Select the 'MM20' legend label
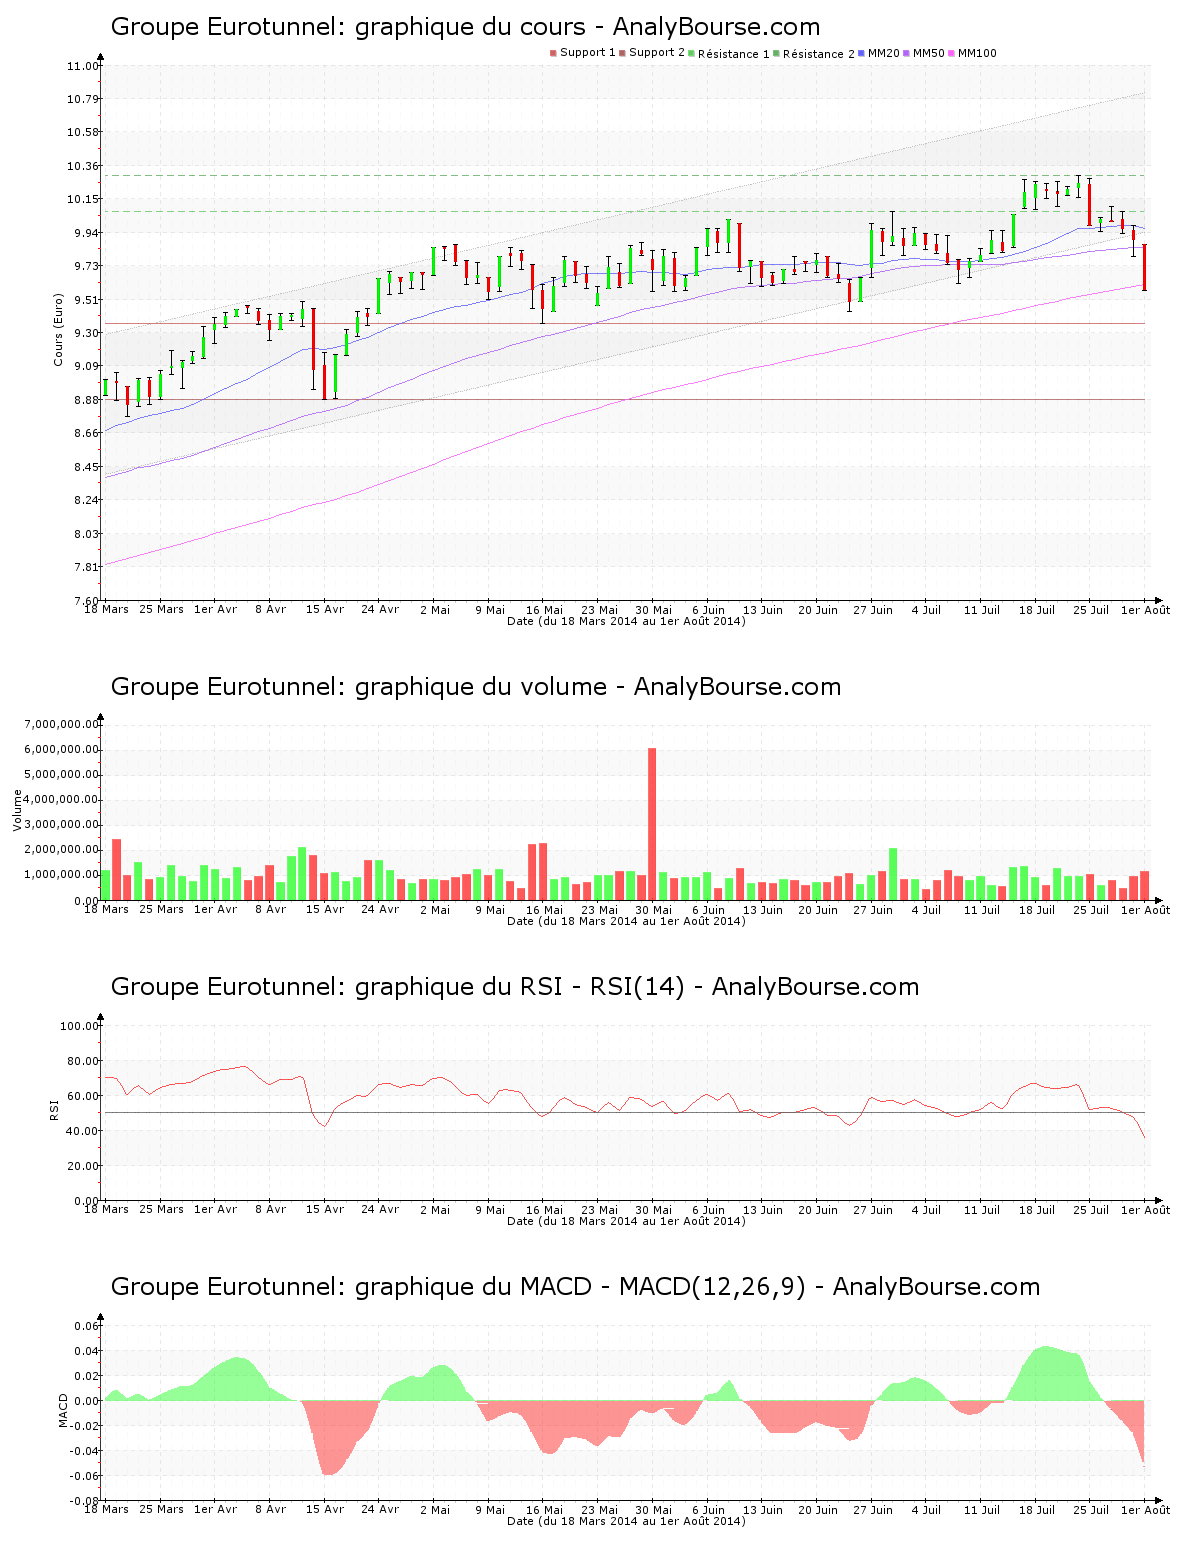This screenshot has height=1550, width=1200. tap(883, 53)
